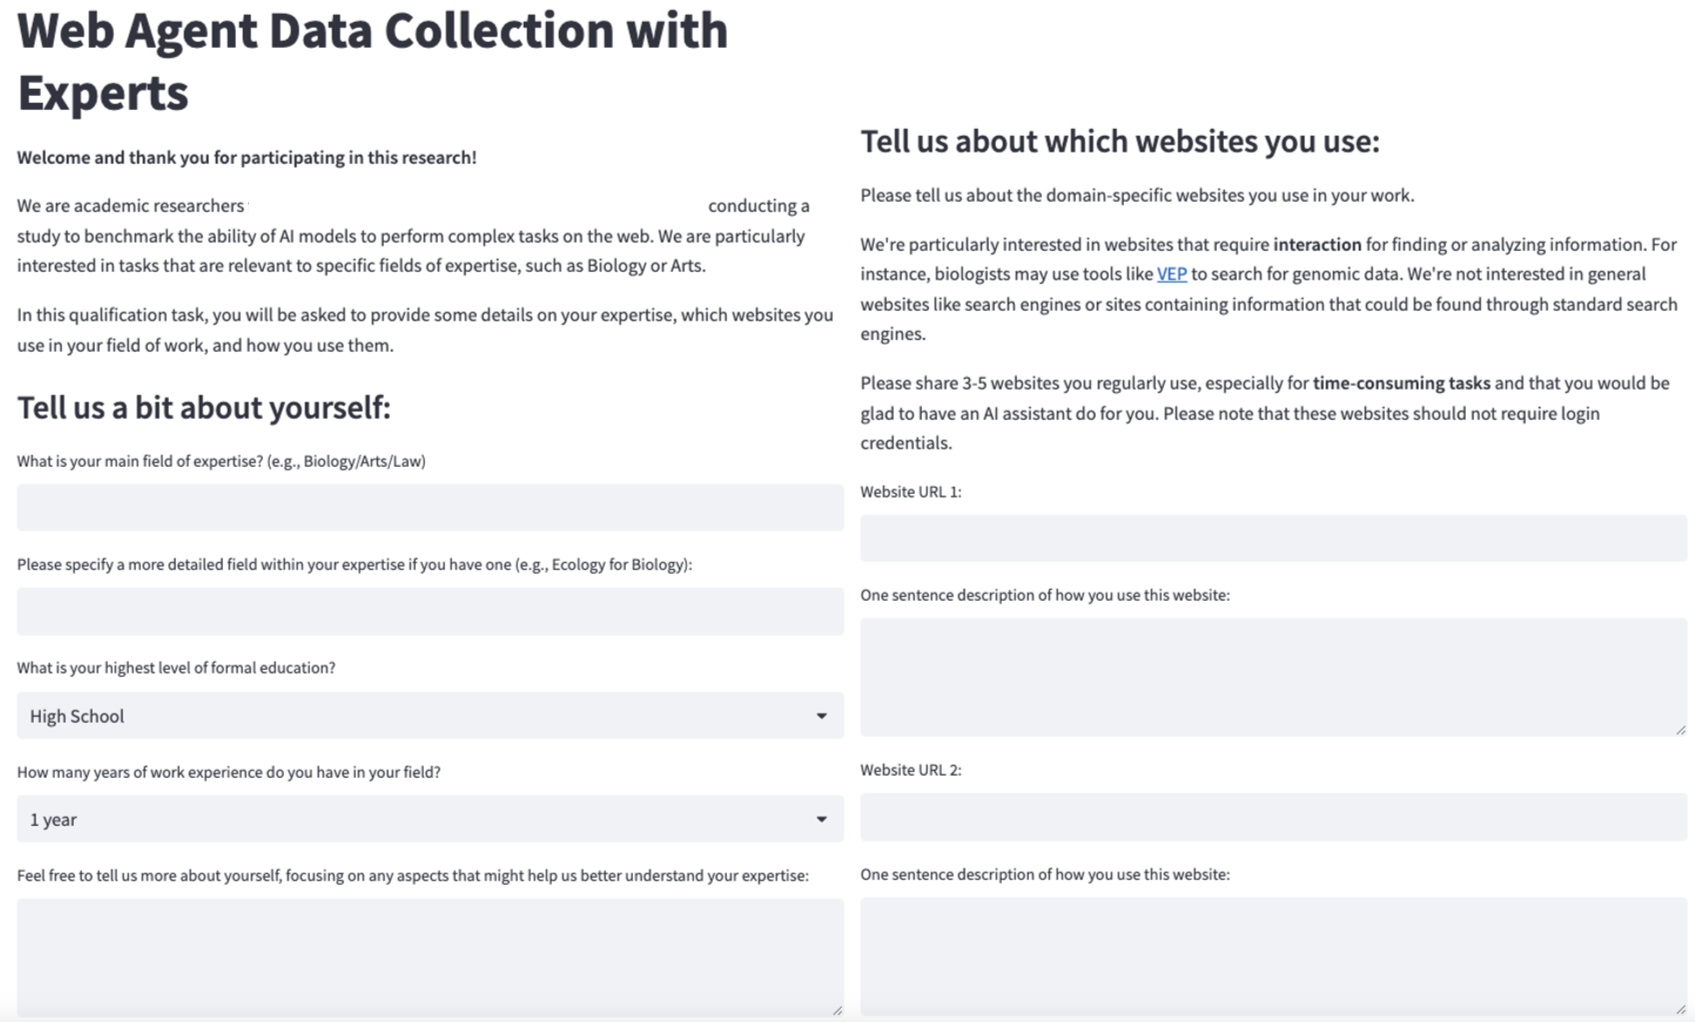
Task: Click resize handle of second website description box
Action: [1680, 1009]
